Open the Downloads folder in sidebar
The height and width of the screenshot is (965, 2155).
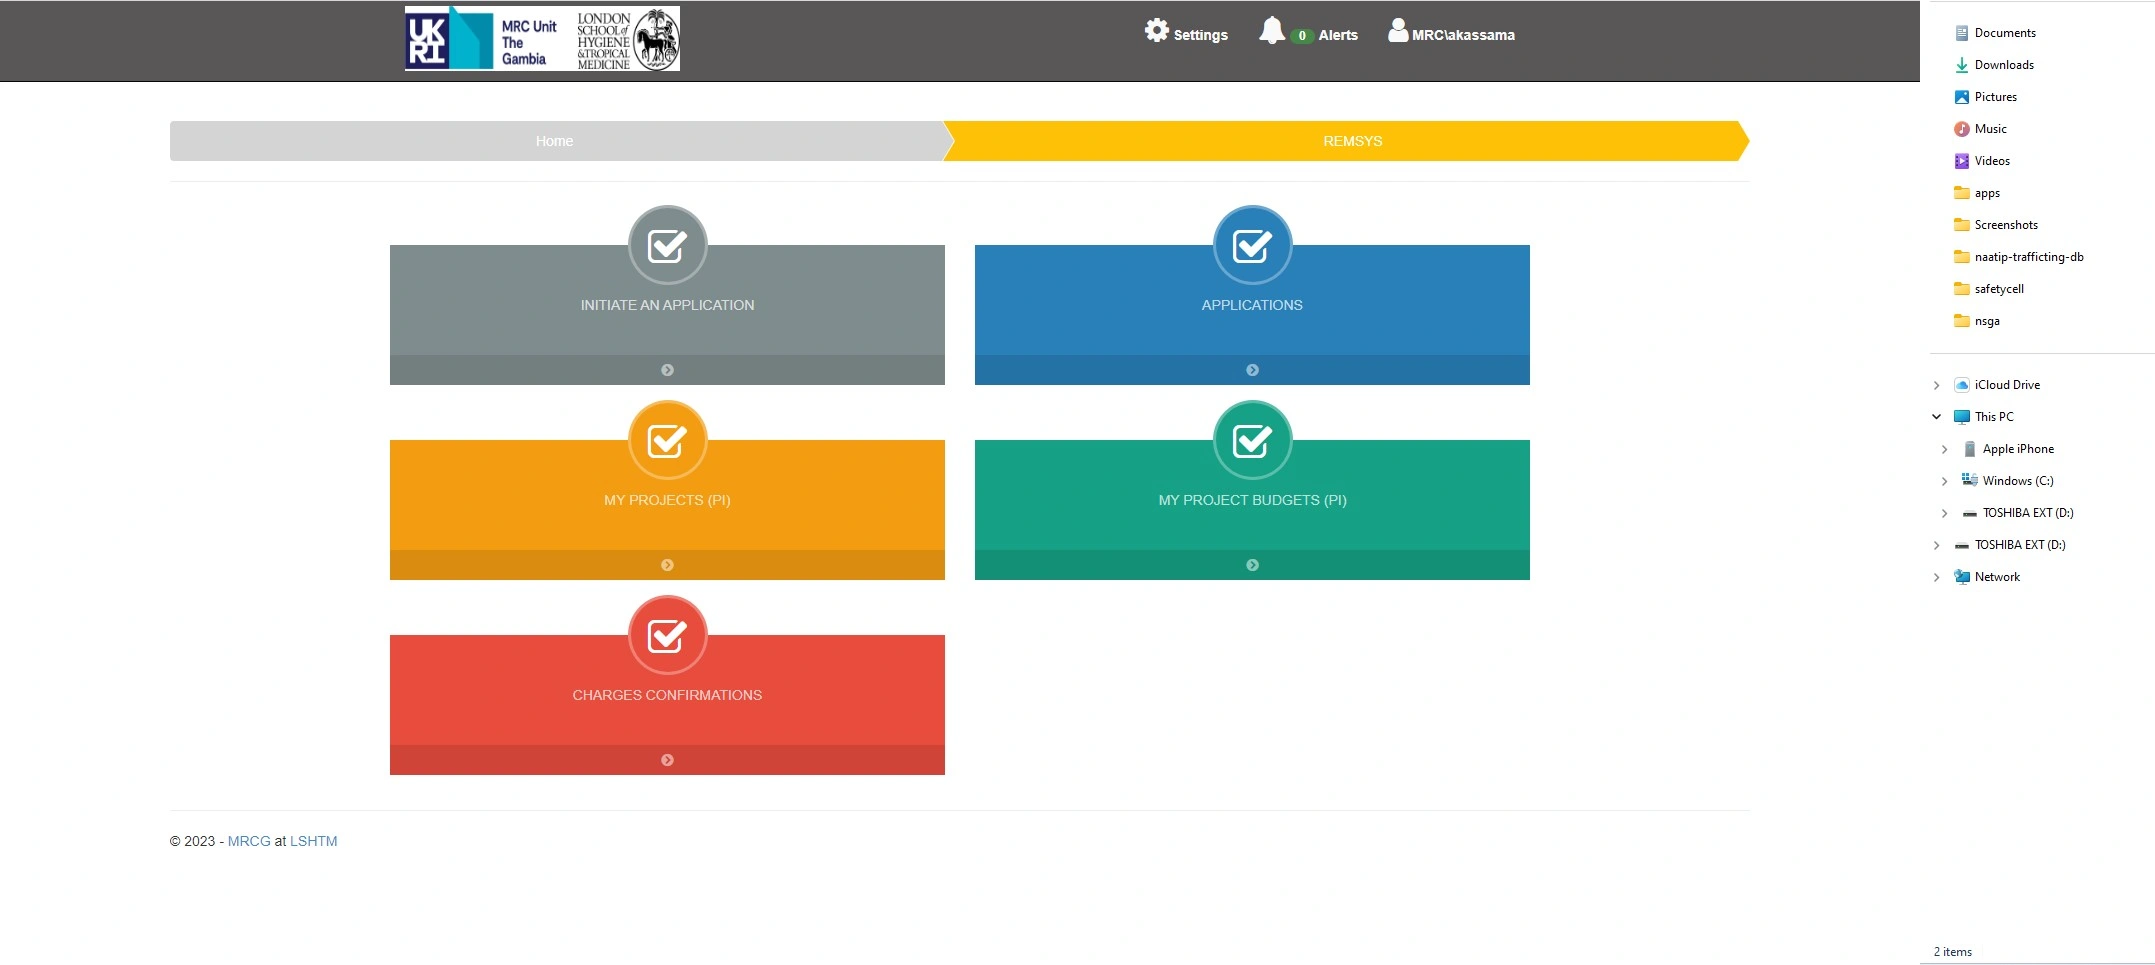tap(2003, 65)
